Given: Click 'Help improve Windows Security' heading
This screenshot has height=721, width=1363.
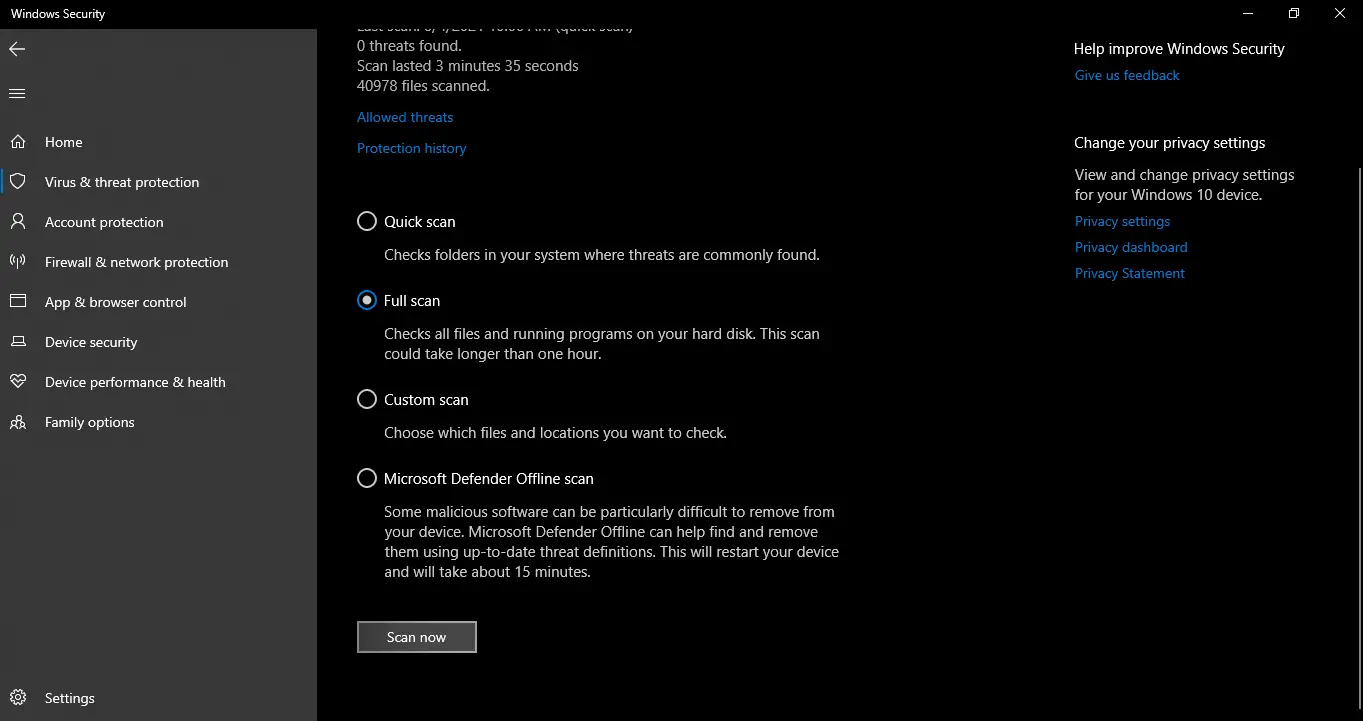Looking at the screenshot, I should [1179, 48].
